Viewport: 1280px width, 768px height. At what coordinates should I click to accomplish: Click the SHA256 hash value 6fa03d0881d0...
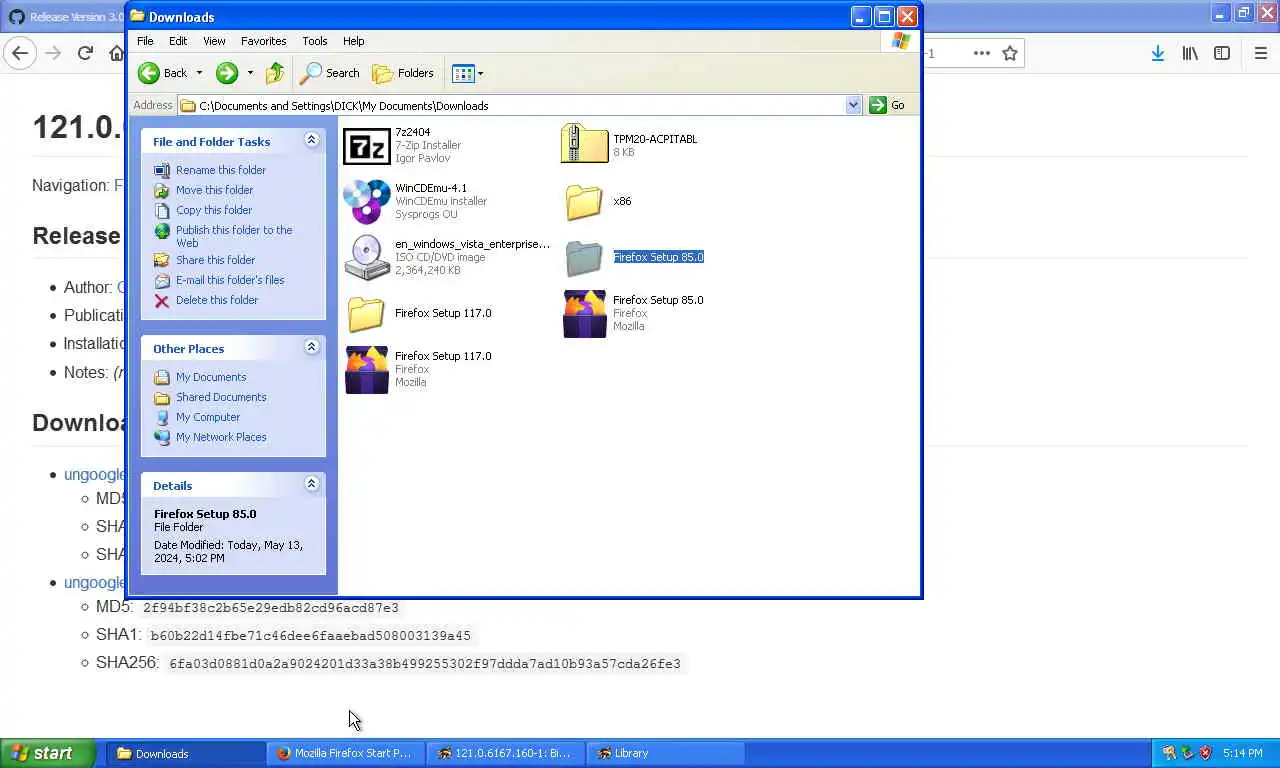(425, 664)
